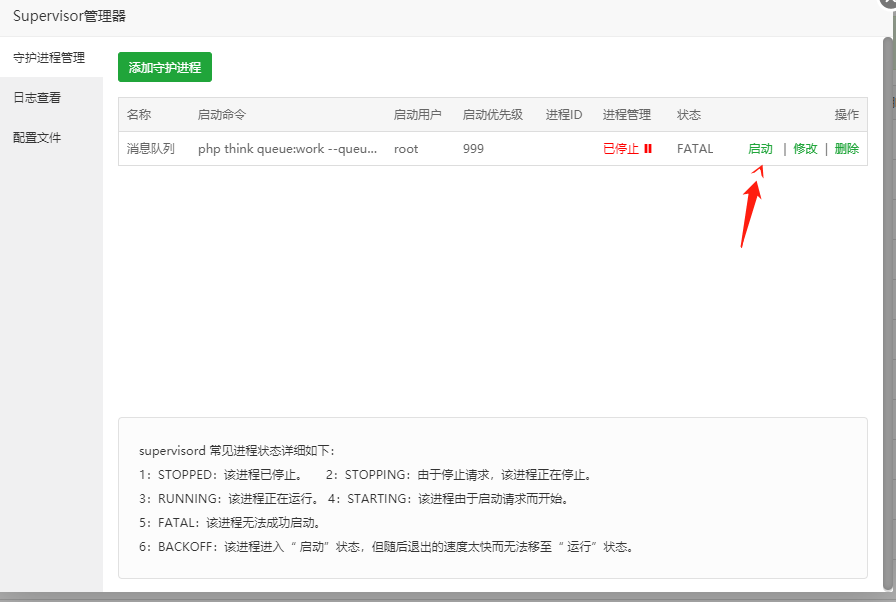Click the red pause icon beside 已停止
Screen dimensions: 896x602
(x=648, y=149)
